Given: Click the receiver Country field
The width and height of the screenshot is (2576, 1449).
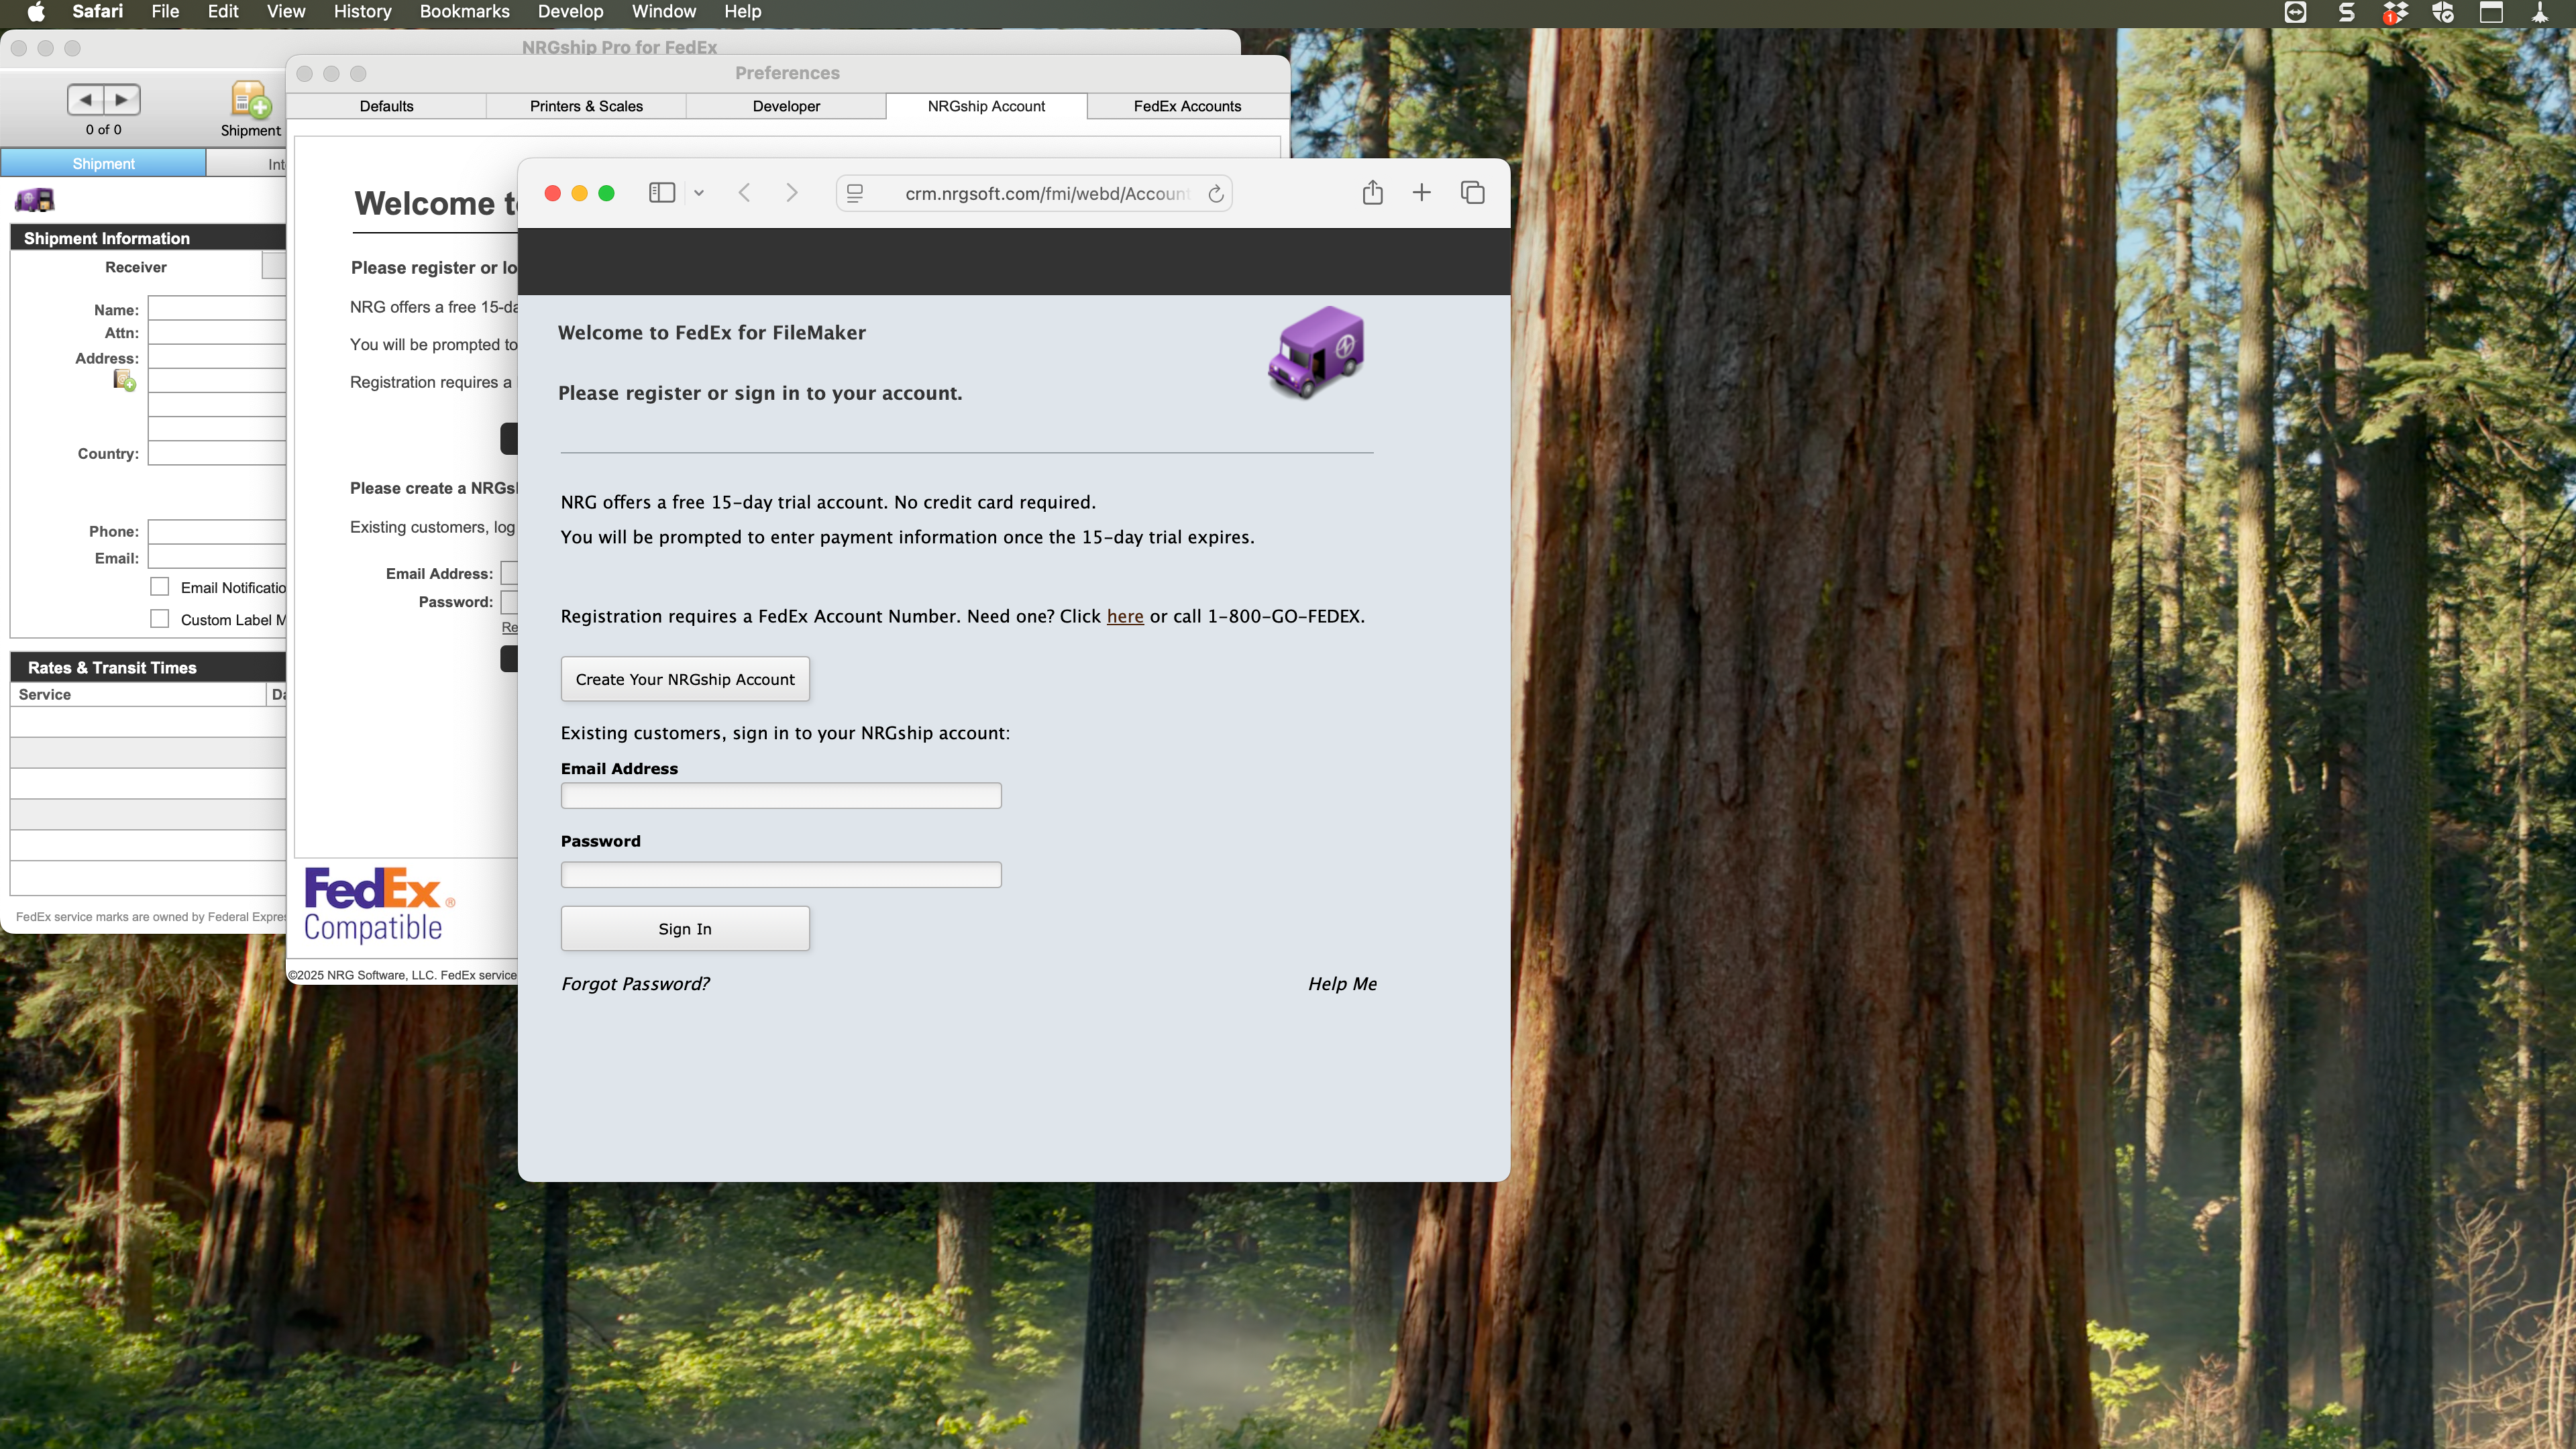Looking at the screenshot, I should [217, 453].
